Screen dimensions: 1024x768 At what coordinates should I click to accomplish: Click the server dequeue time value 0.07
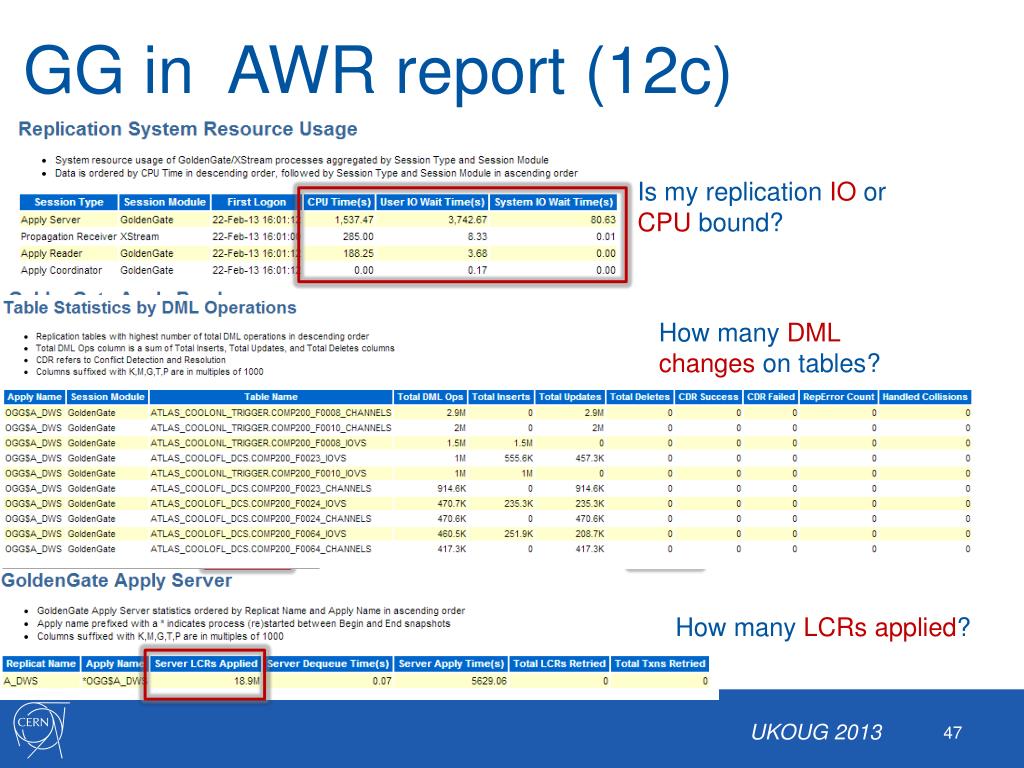[382, 680]
